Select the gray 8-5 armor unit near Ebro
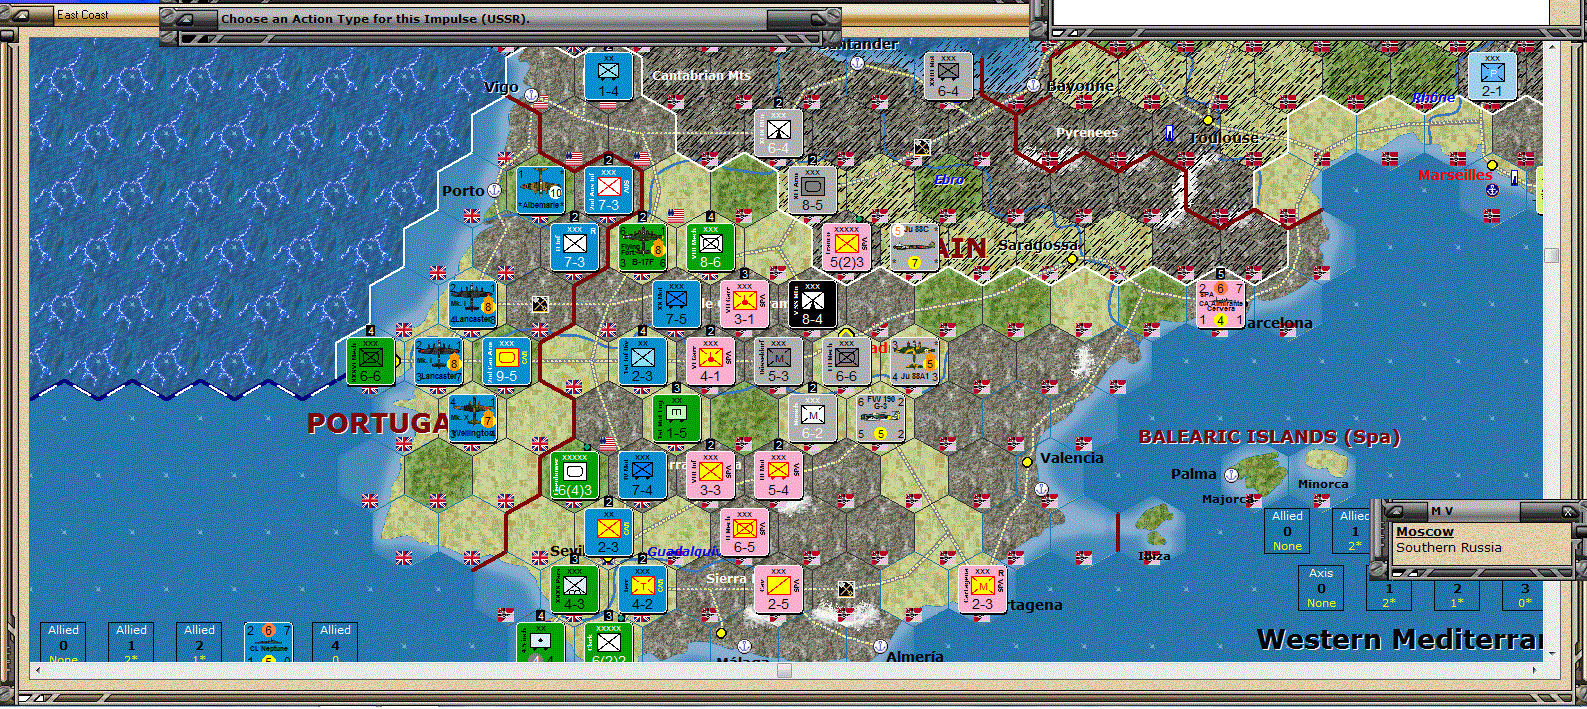 812,190
